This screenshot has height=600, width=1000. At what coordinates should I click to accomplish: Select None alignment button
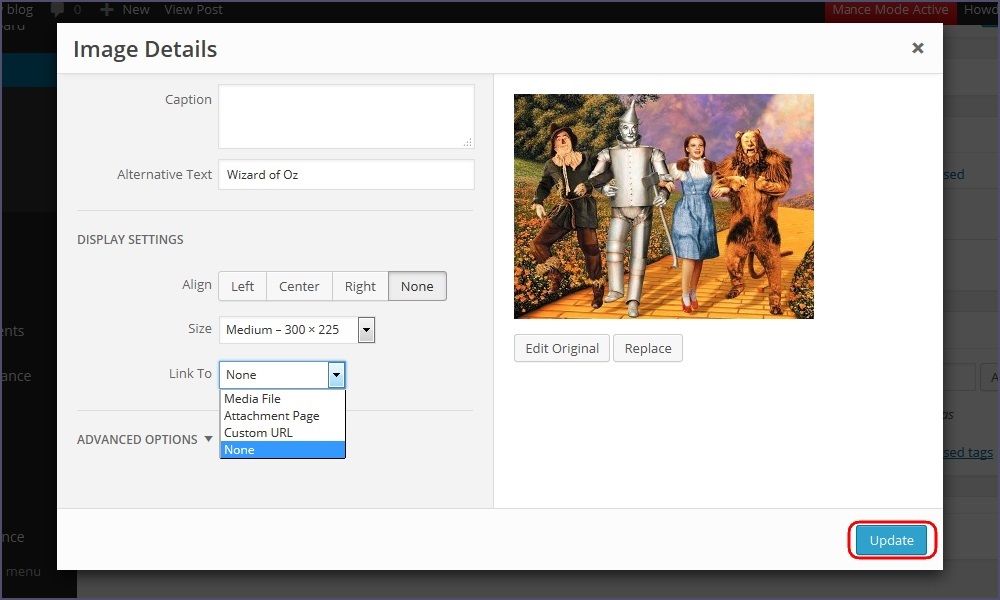tap(417, 286)
